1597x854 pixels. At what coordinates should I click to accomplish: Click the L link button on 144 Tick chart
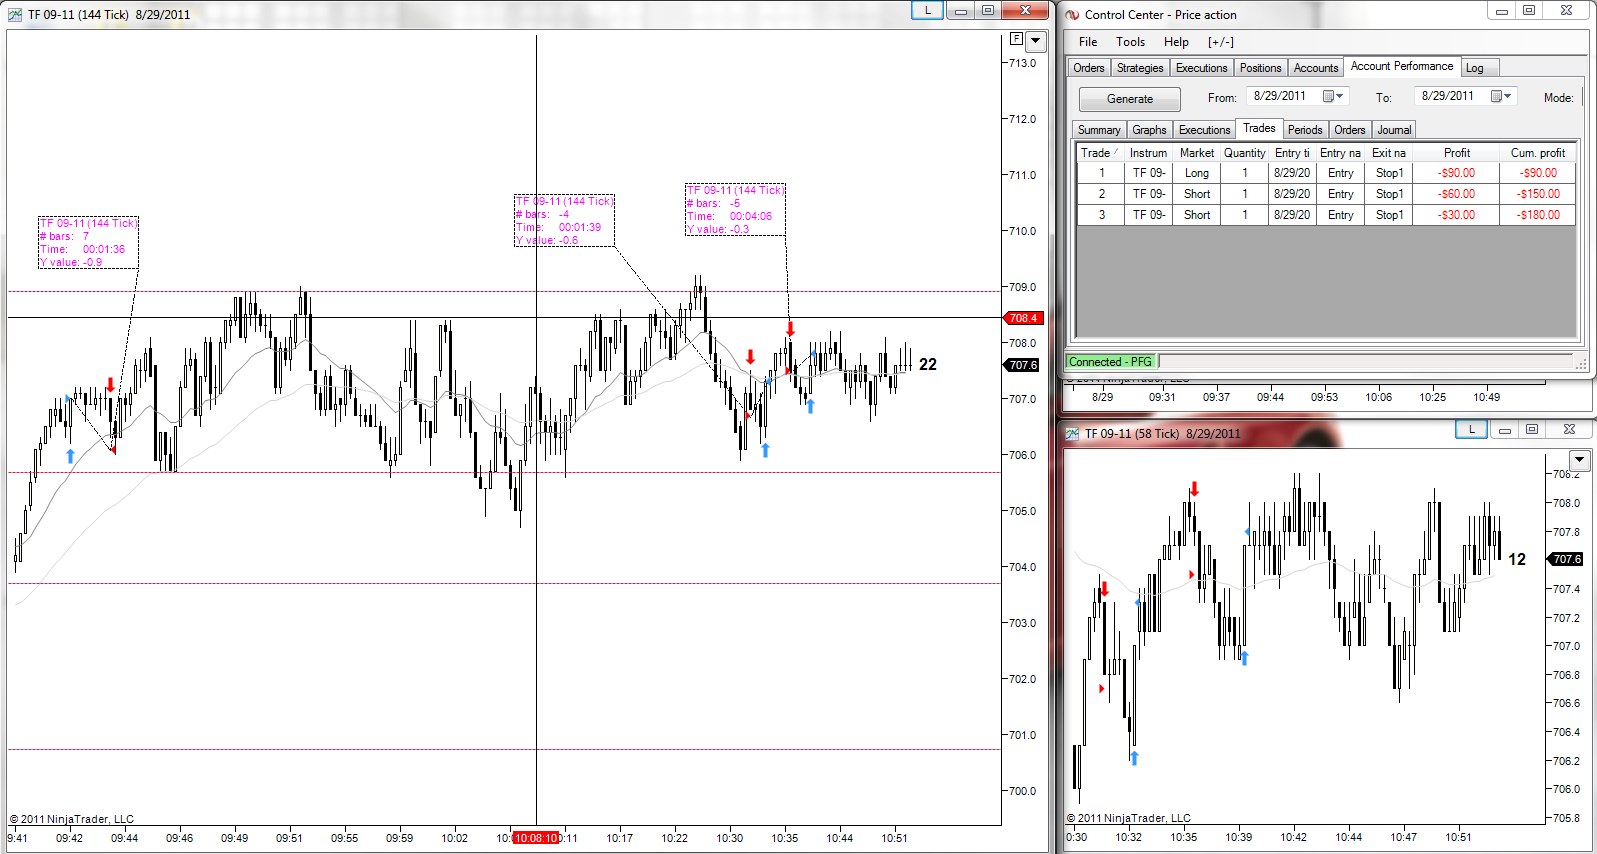(927, 11)
